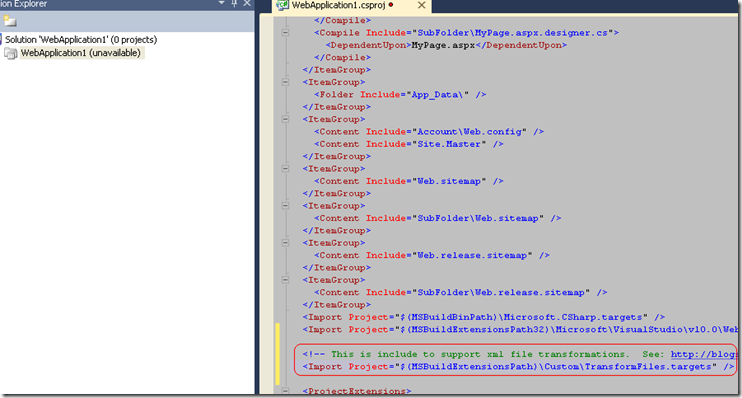Click the Folder Include="App_Data\" line

point(400,95)
